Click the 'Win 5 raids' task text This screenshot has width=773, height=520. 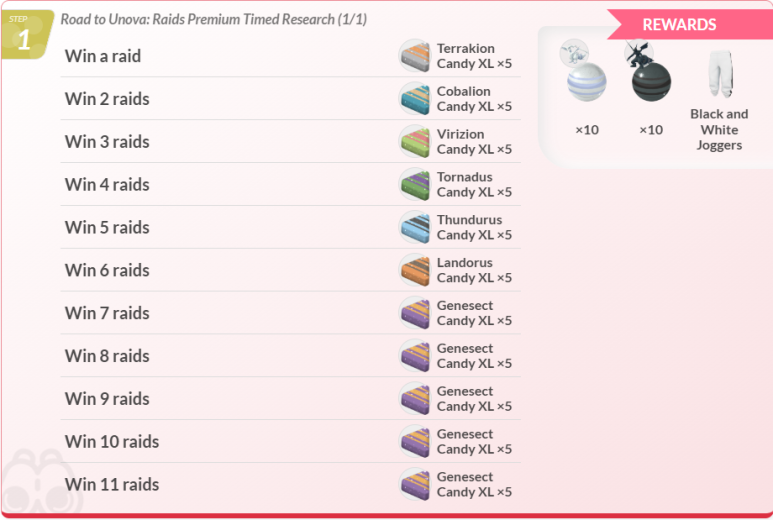click(x=107, y=227)
